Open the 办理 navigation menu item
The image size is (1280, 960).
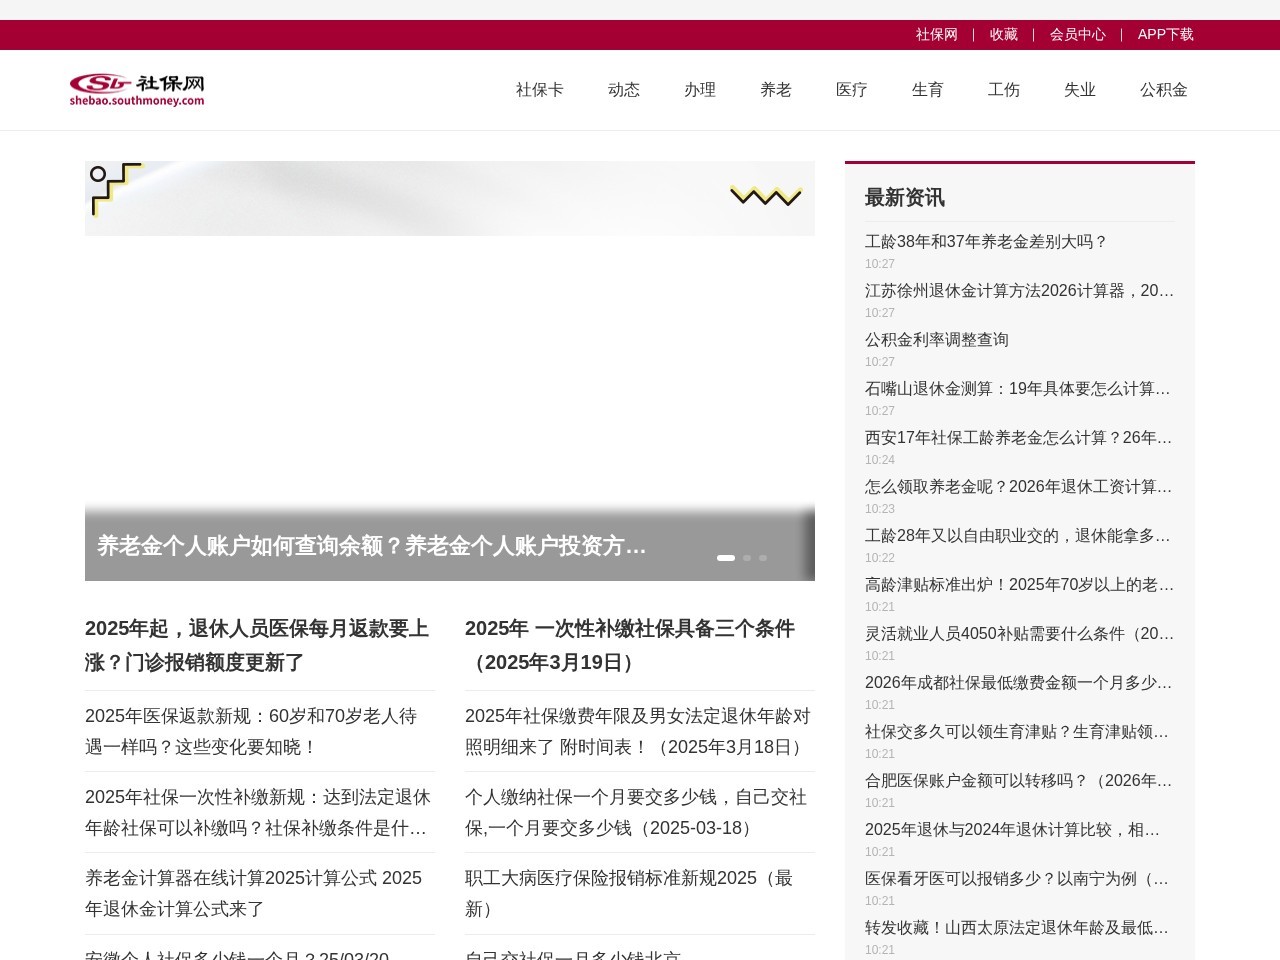700,90
